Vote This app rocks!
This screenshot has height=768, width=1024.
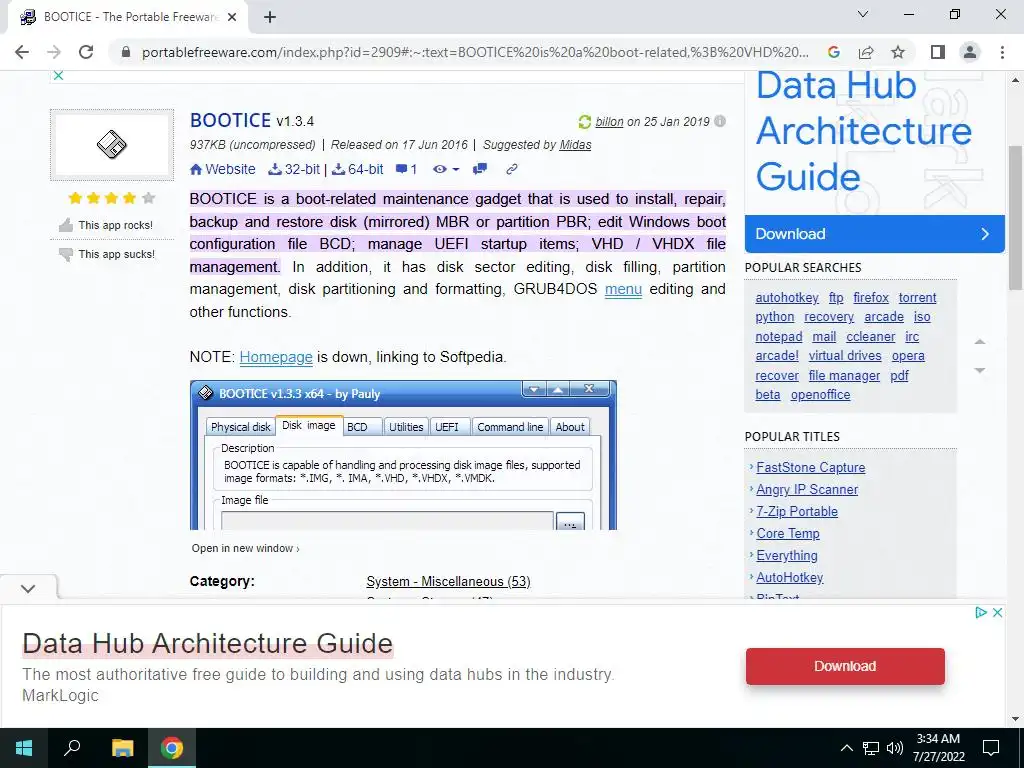pos(105,225)
